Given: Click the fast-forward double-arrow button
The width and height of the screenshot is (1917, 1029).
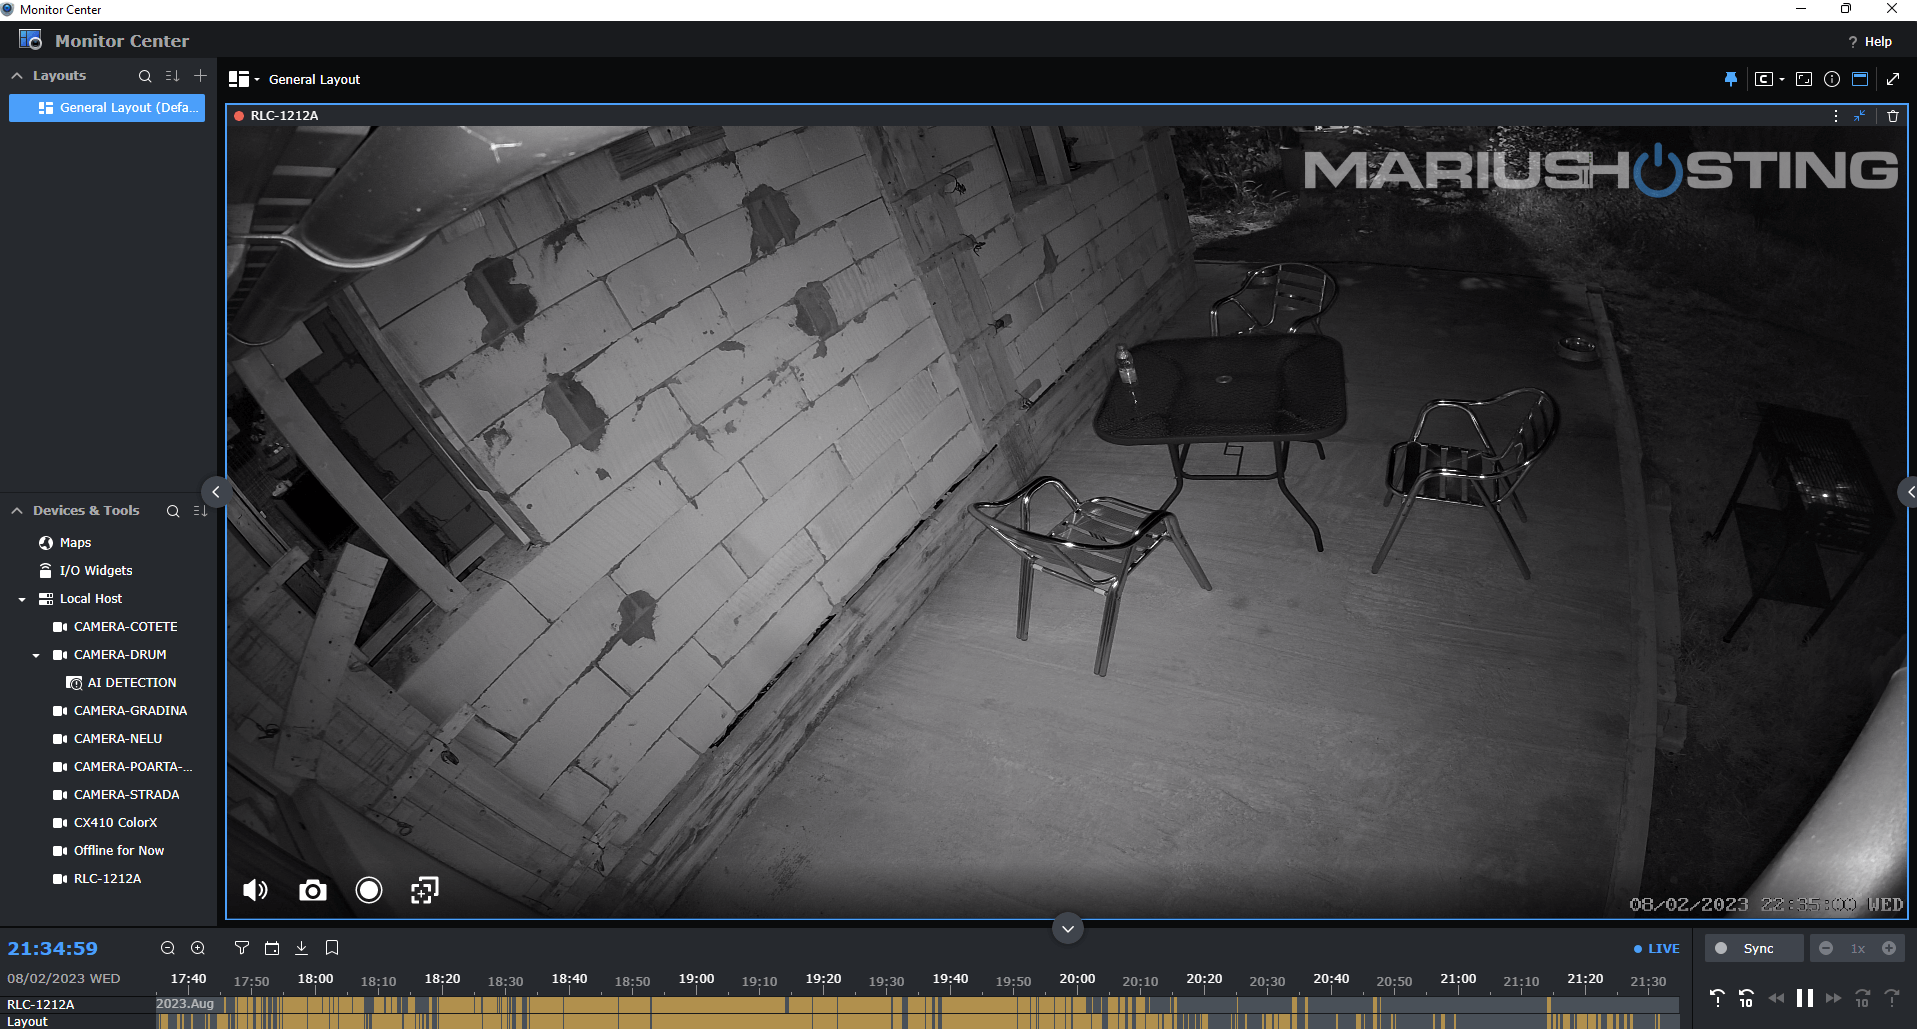Looking at the screenshot, I should click(x=1833, y=998).
